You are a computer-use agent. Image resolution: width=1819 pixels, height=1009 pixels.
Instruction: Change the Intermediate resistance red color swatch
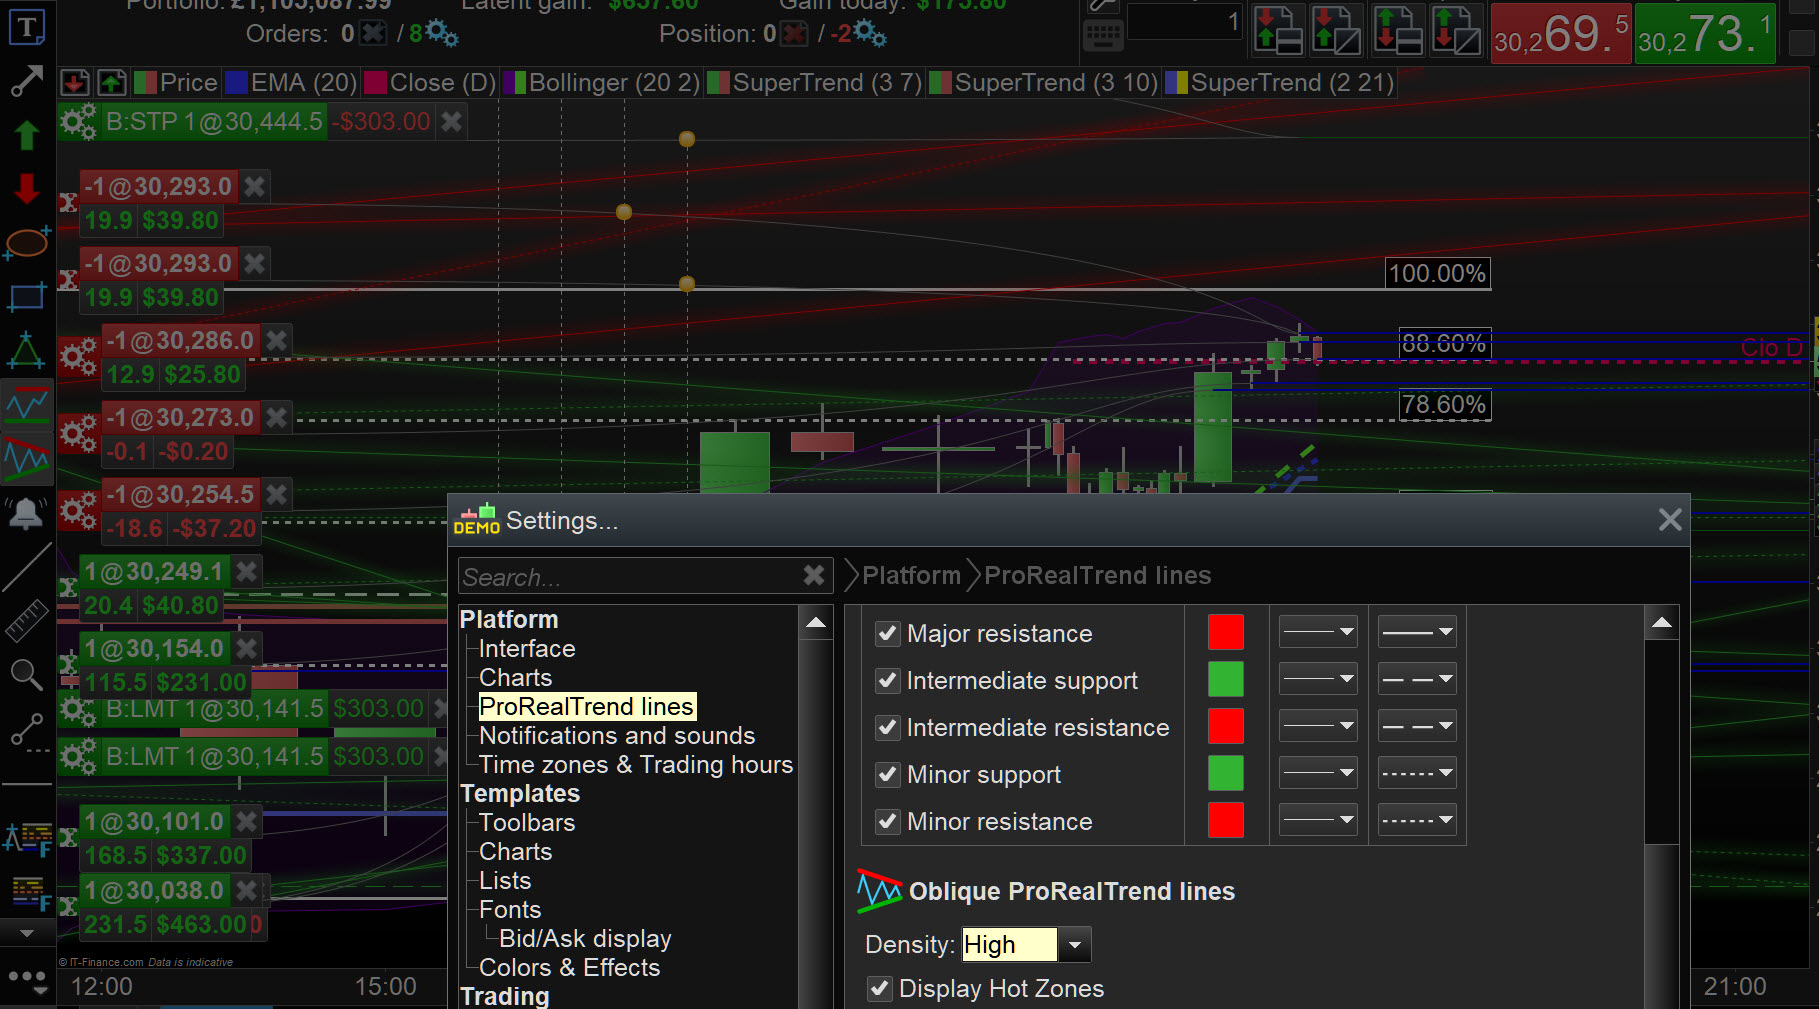[x=1225, y=727]
